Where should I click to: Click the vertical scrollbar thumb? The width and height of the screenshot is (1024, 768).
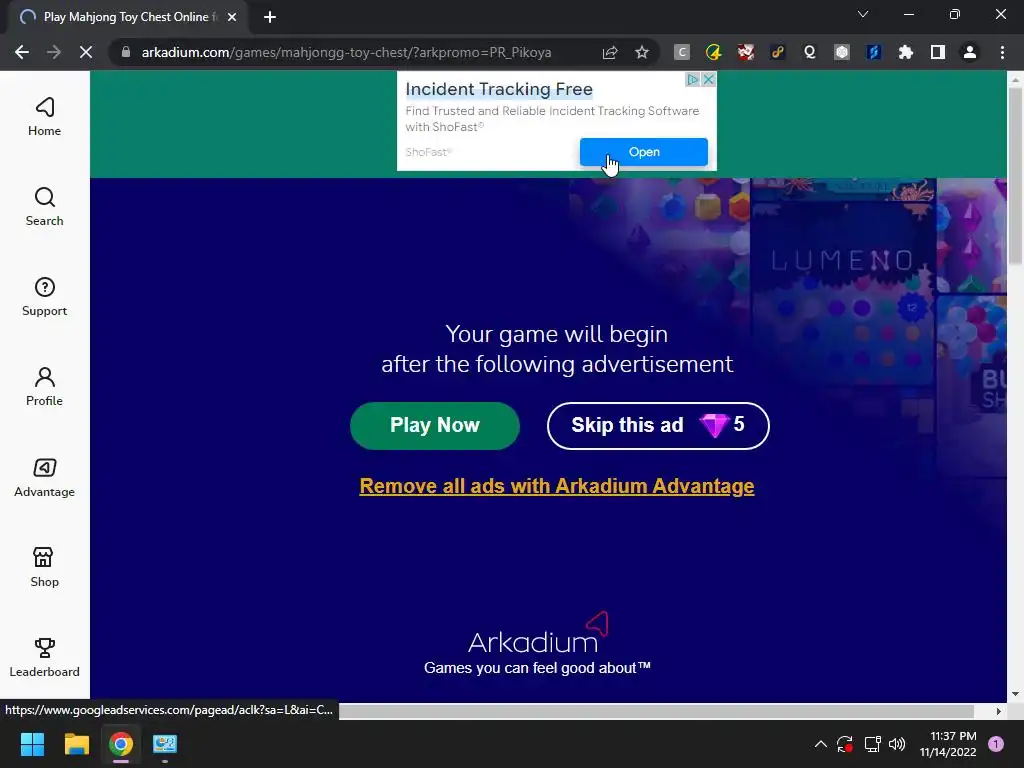point(1015,175)
